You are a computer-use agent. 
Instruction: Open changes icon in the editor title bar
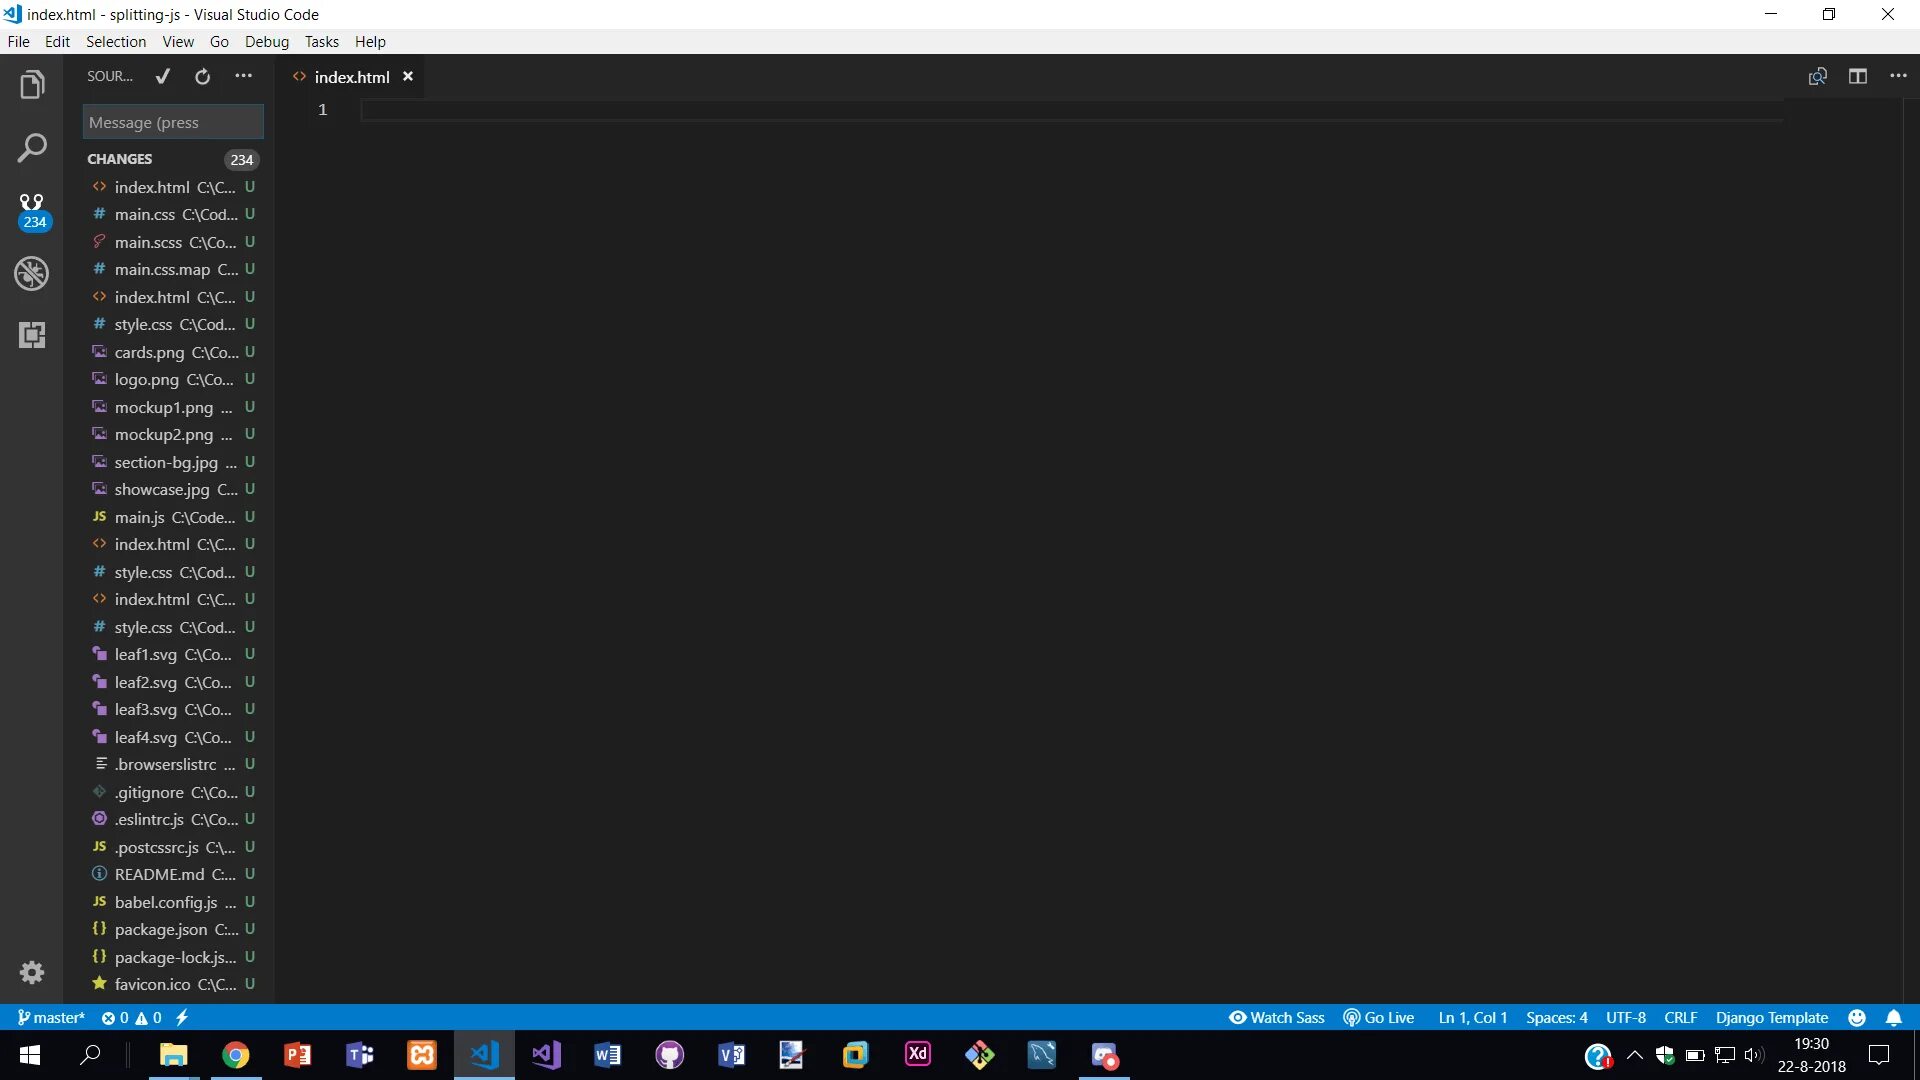[1818, 76]
